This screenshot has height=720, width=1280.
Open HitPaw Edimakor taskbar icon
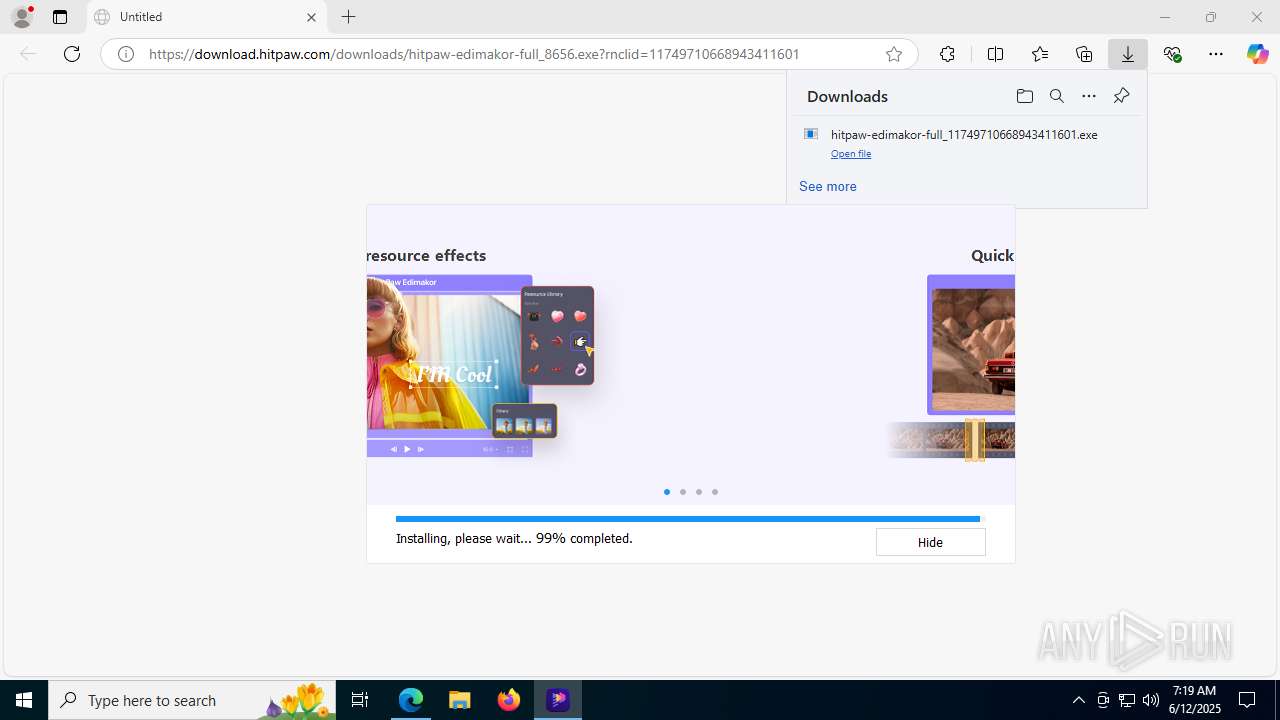pyautogui.click(x=558, y=700)
